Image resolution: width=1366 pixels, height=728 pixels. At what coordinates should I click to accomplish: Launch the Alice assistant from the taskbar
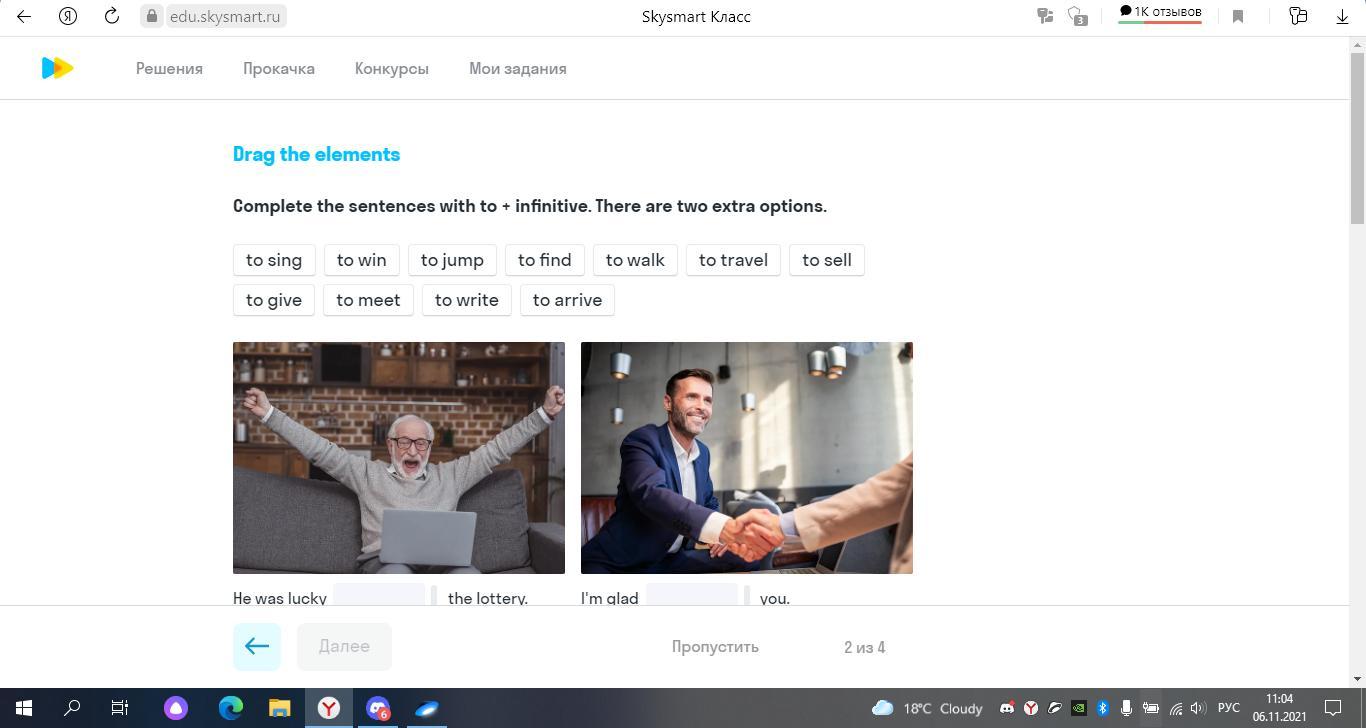176,708
